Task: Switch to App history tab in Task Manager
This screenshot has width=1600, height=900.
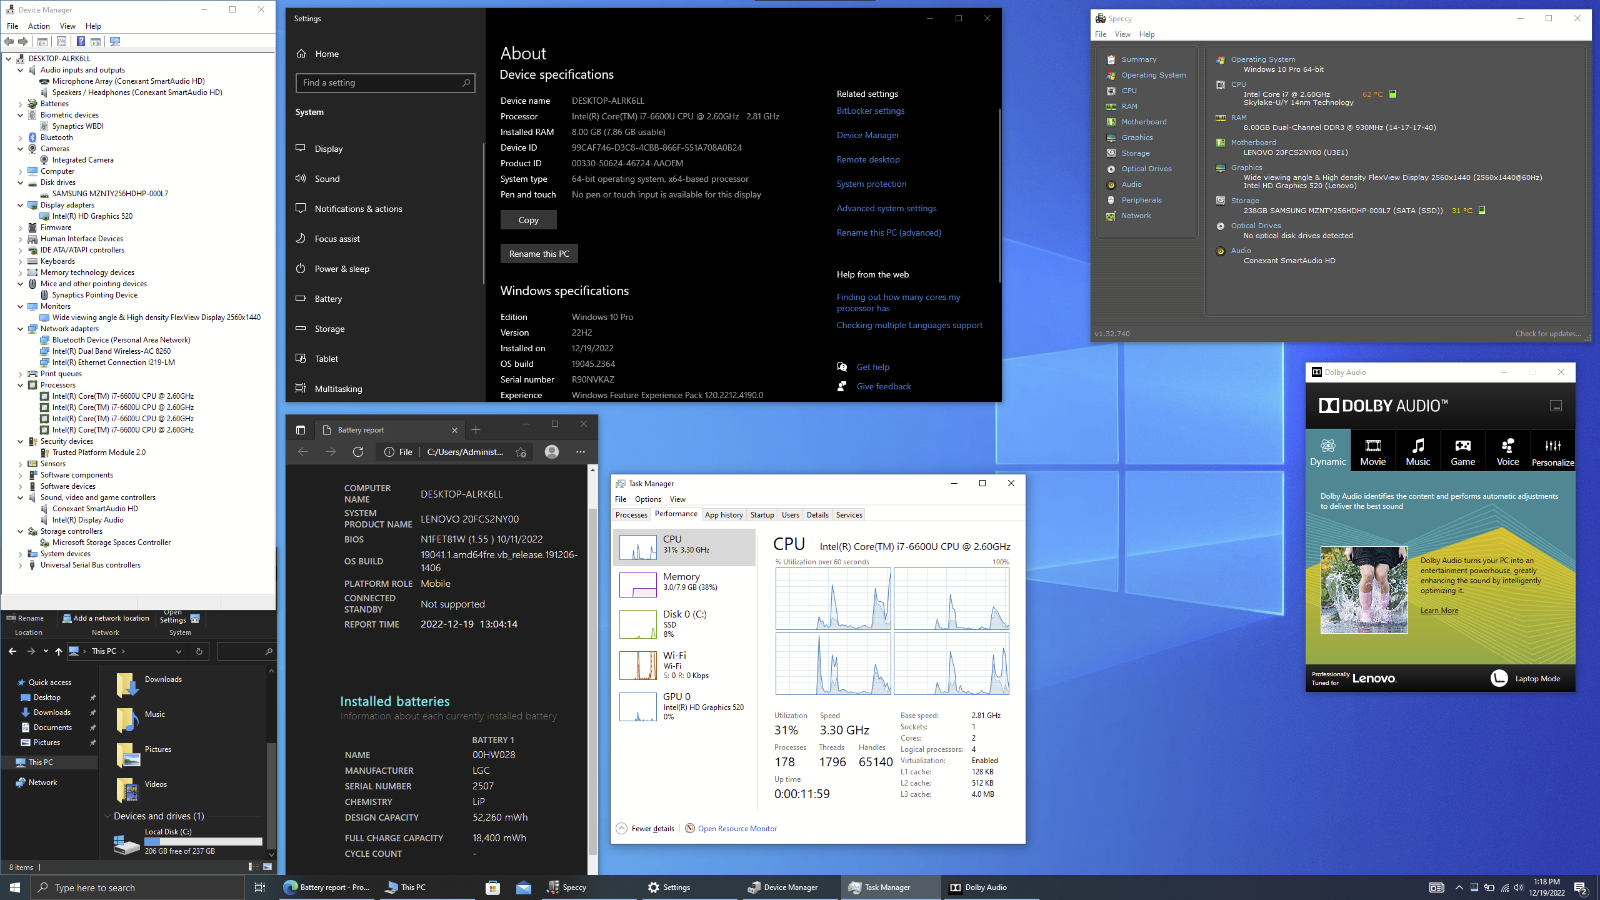Action: (x=724, y=515)
